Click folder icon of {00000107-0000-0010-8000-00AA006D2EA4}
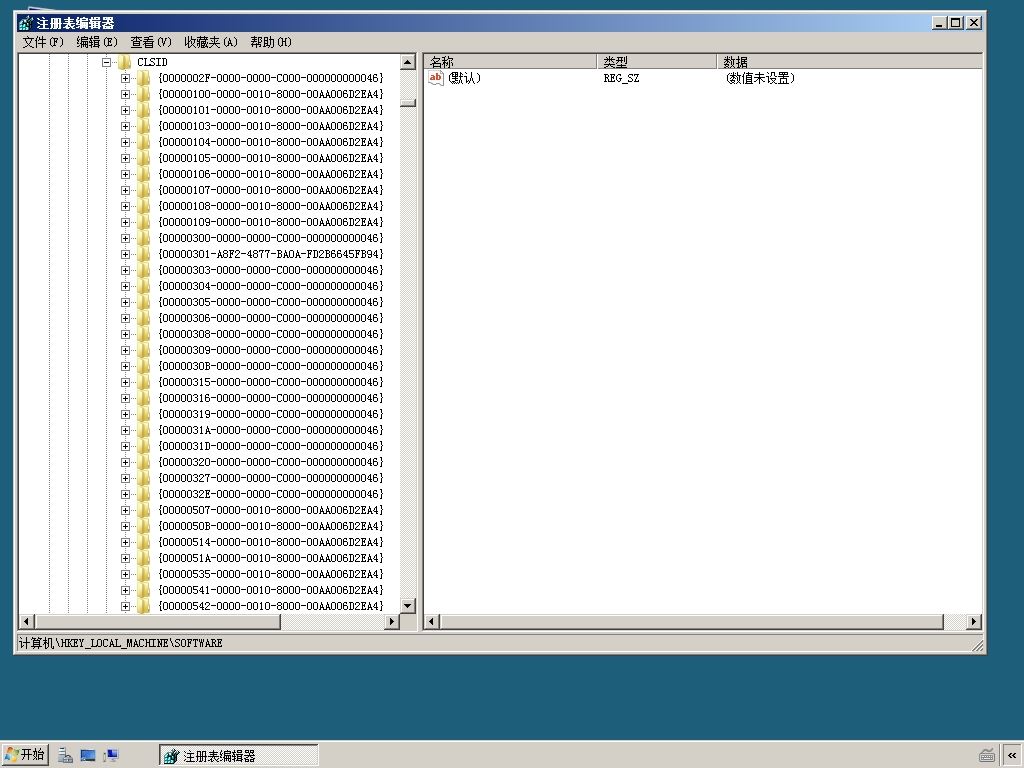The width and height of the screenshot is (1024, 768). point(144,190)
